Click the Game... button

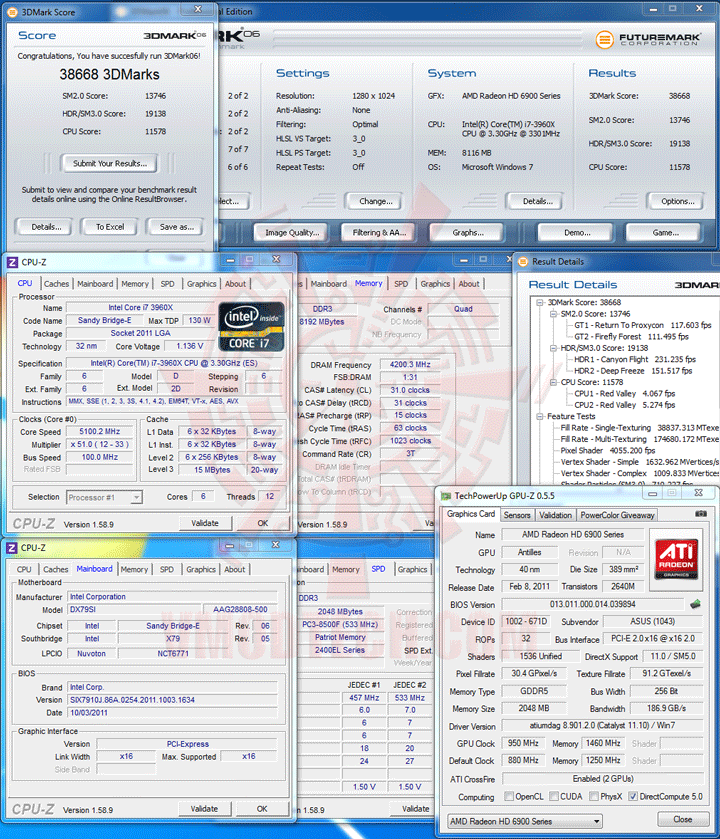click(x=665, y=232)
